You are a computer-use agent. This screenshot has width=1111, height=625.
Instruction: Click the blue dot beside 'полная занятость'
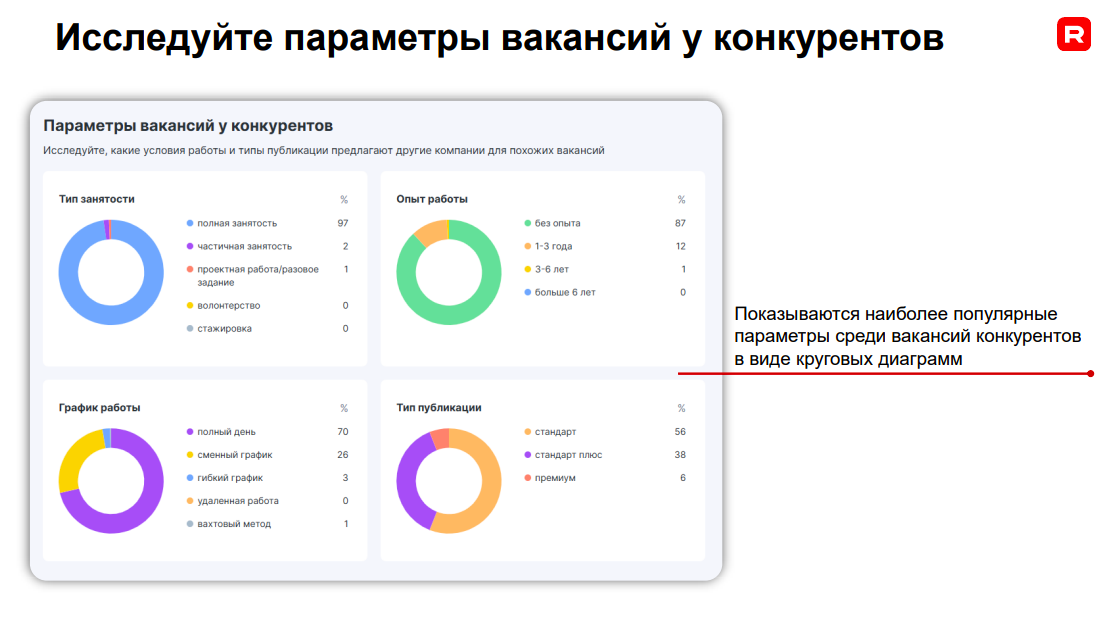(190, 223)
